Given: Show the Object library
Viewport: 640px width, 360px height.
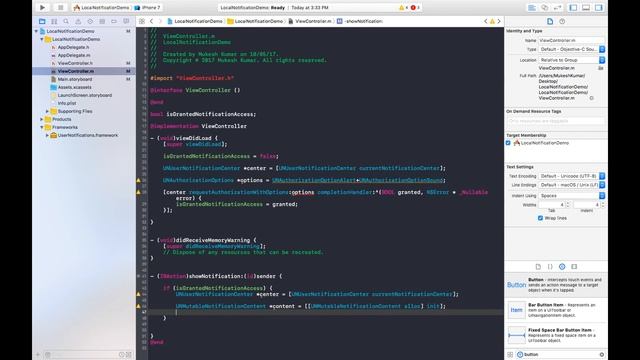Looking at the screenshot, I should click(562, 267).
